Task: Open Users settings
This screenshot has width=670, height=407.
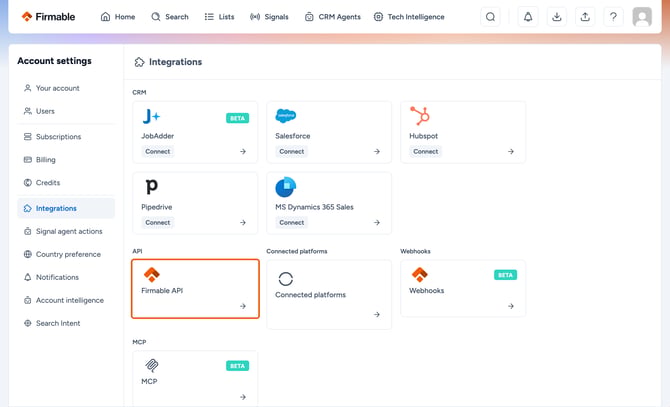Action: (x=66, y=111)
